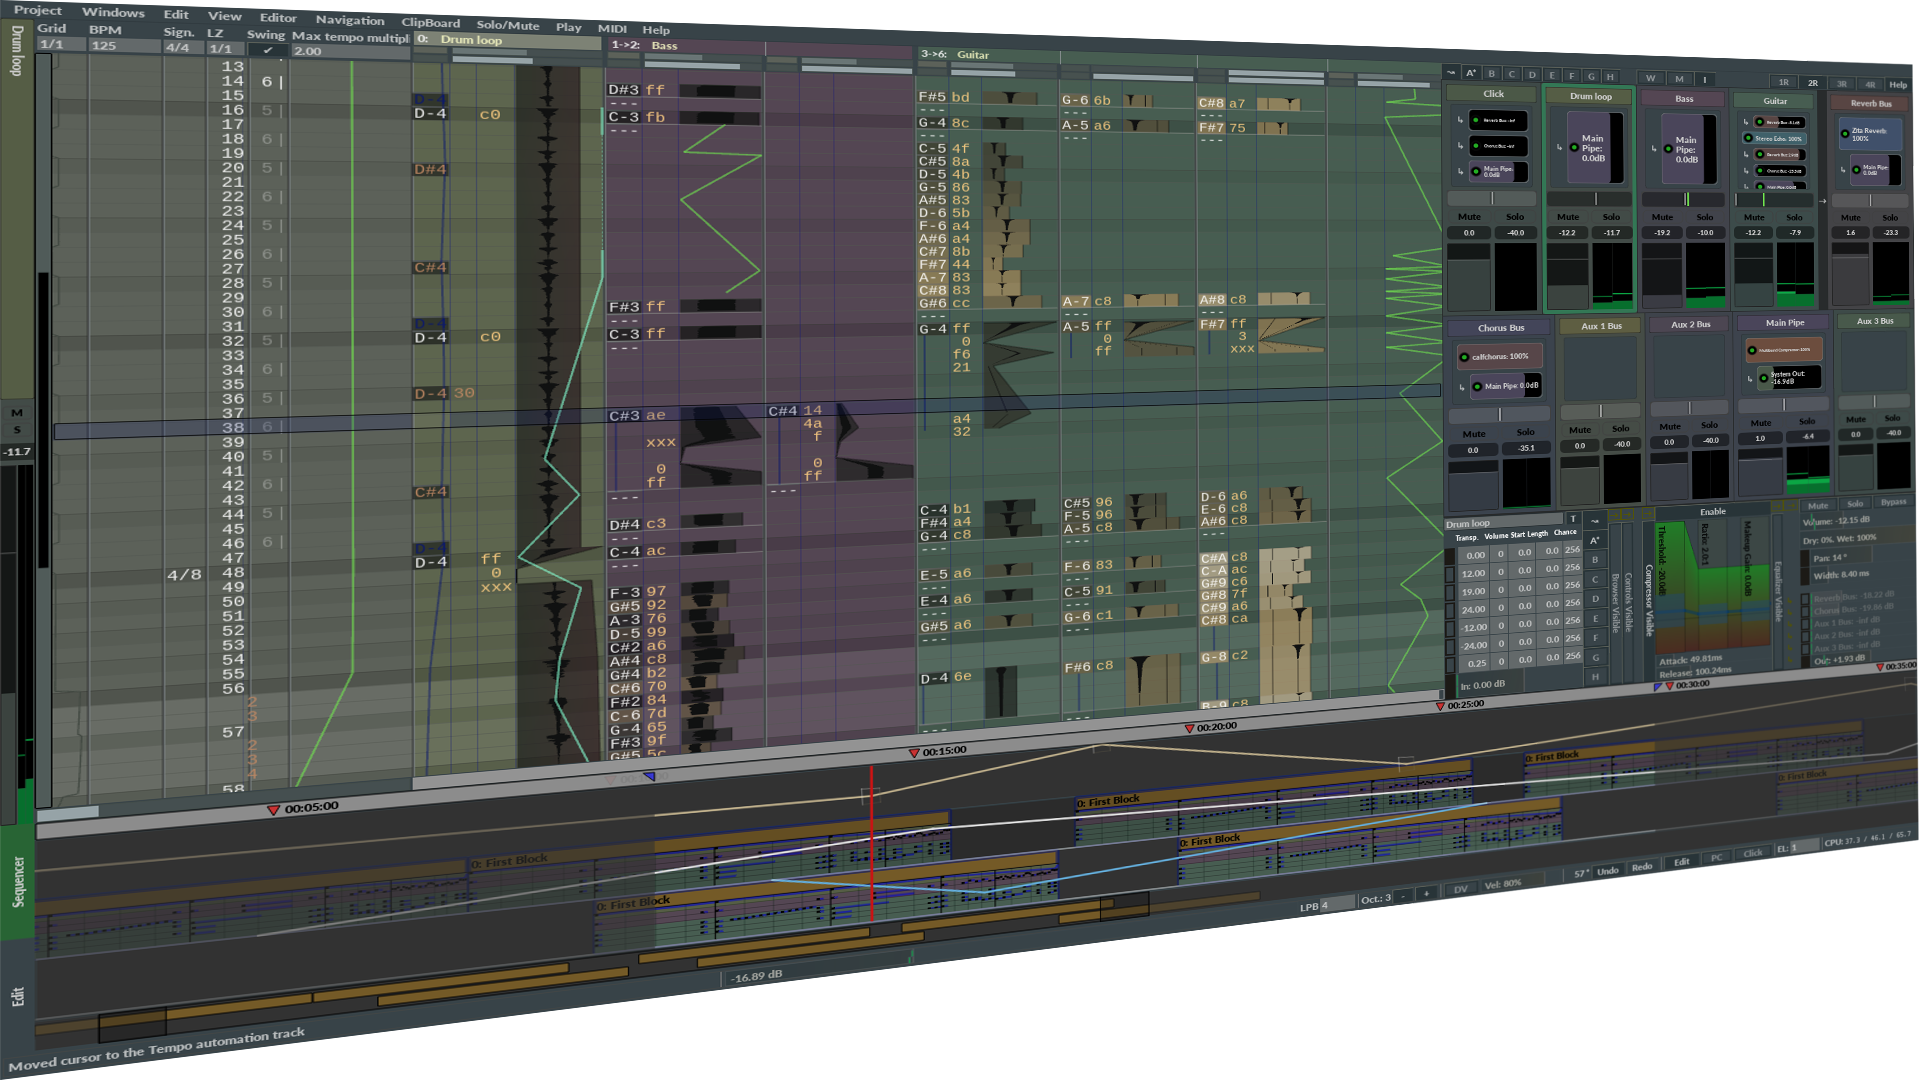Set mixer to 3R rows
This screenshot has height=1080, width=1920.
point(1842,84)
